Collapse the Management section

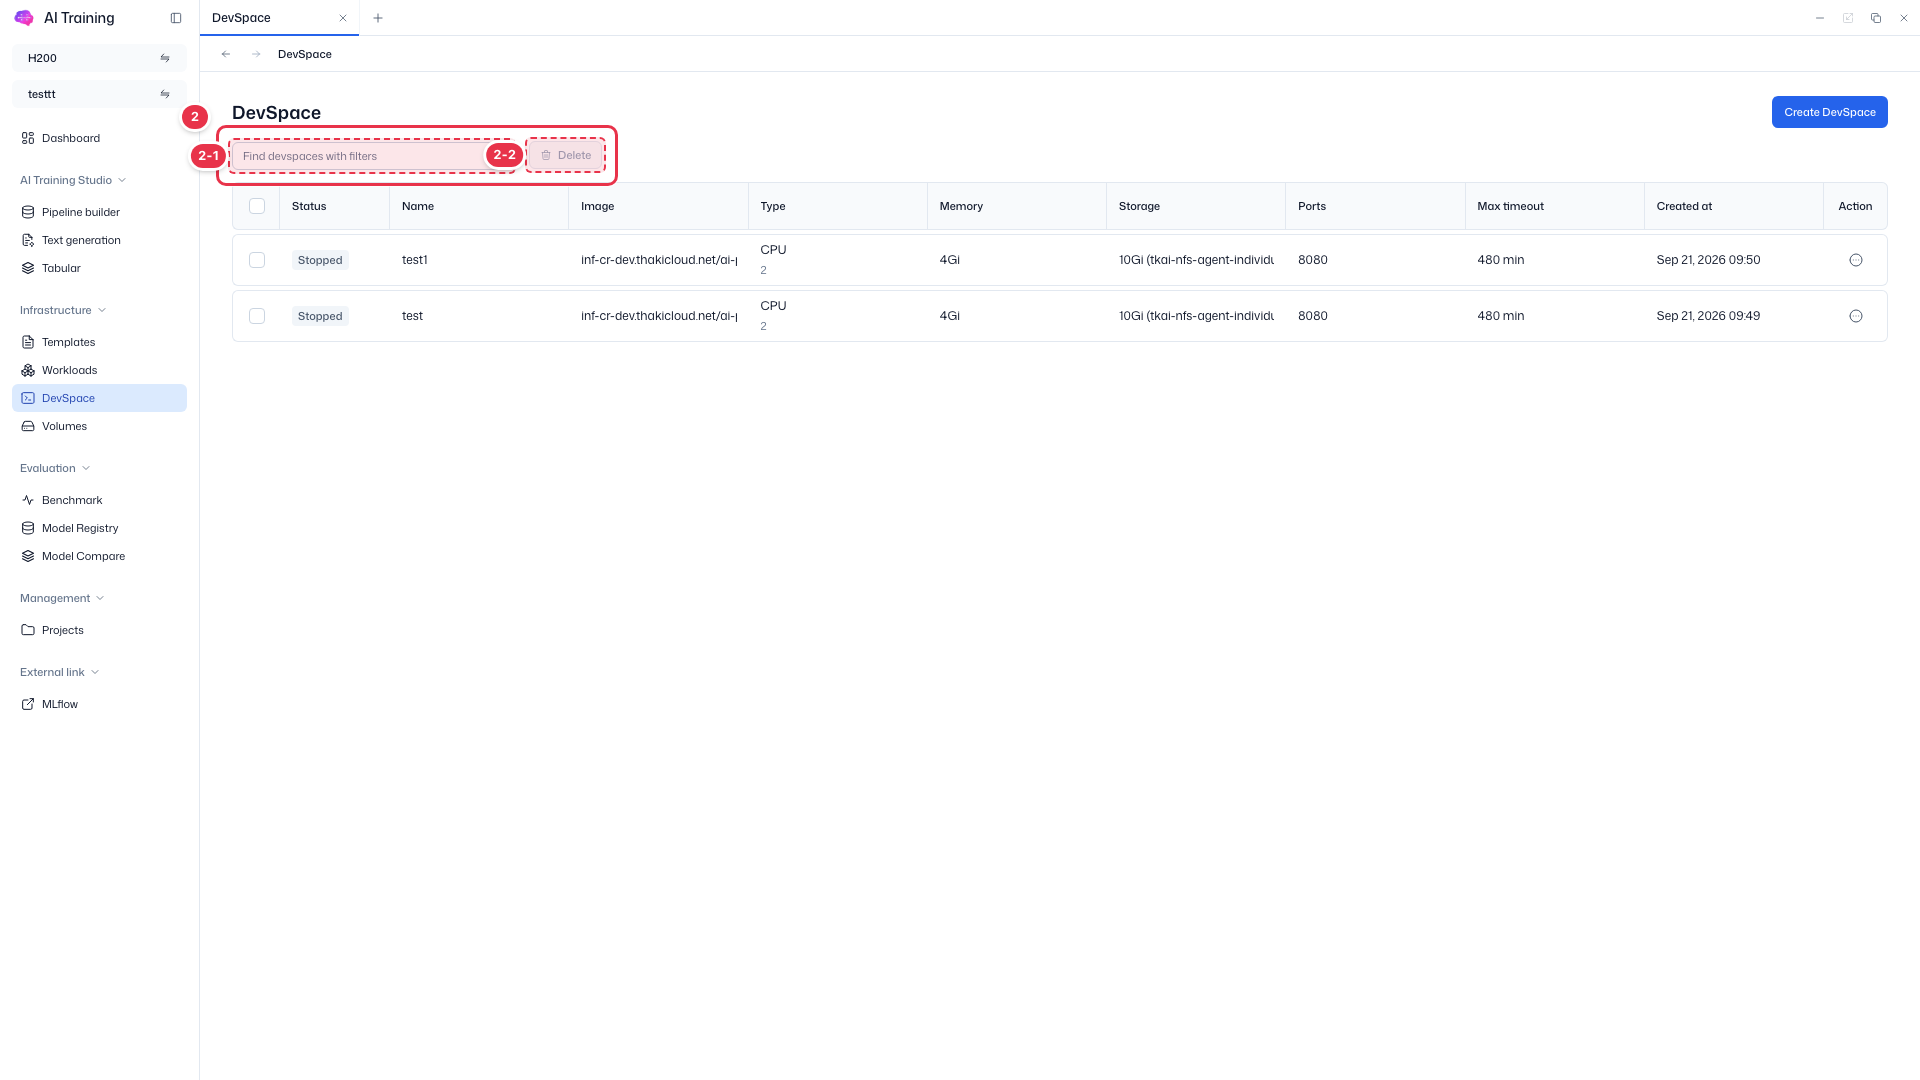(x=62, y=598)
